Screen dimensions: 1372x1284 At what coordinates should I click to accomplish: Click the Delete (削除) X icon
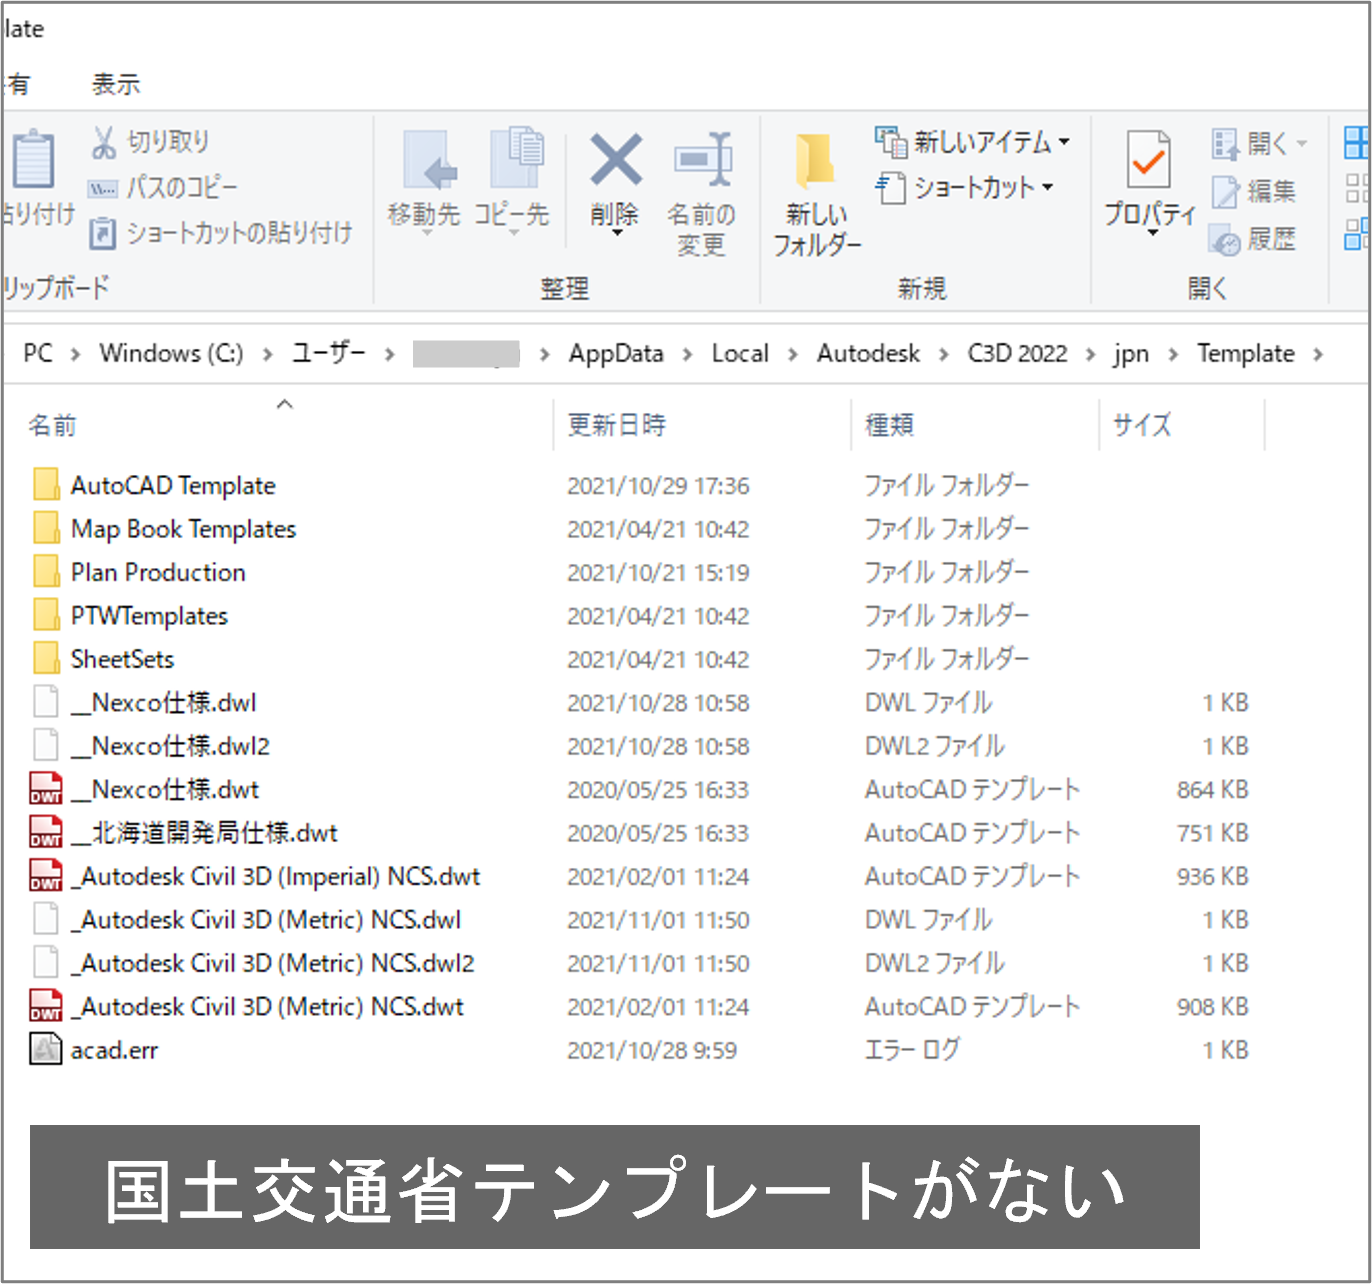615,161
